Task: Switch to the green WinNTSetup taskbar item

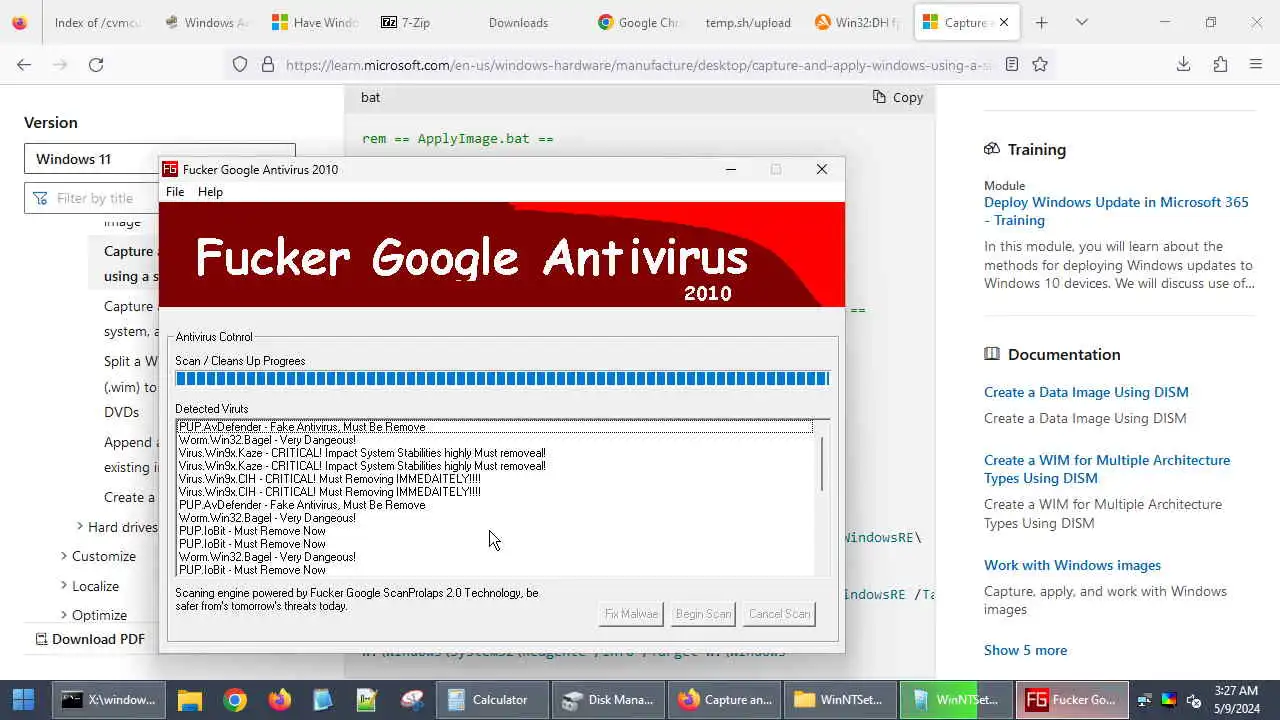Action: [956, 700]
